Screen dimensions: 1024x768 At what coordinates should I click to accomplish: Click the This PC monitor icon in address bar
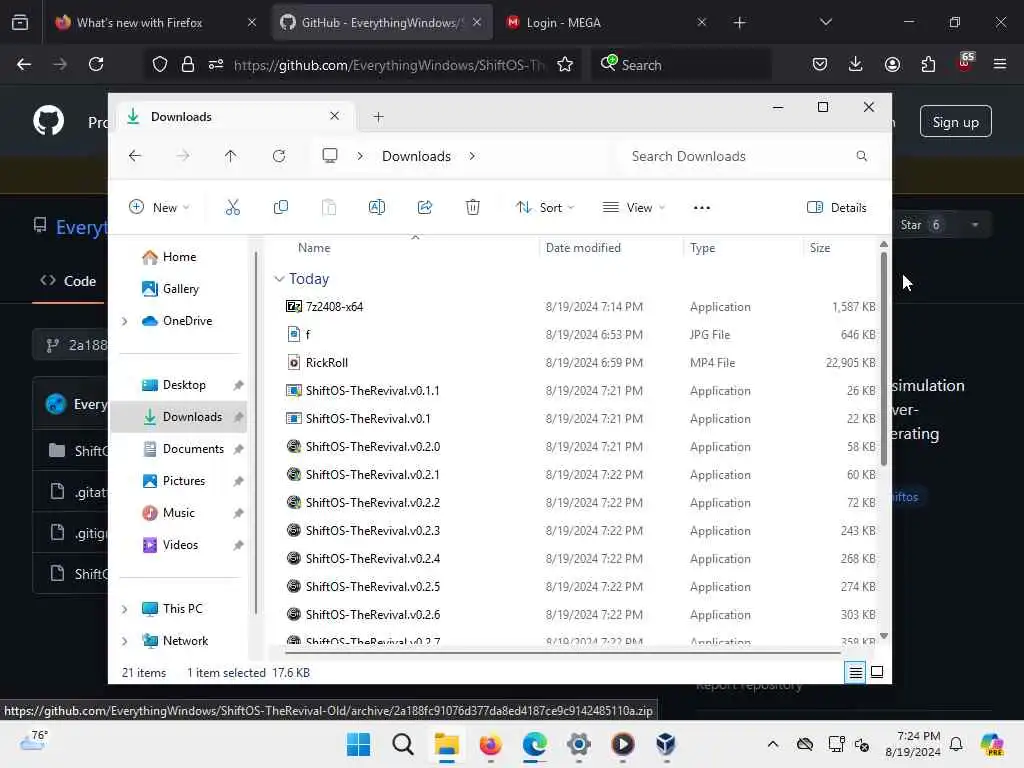pyautogui.click(x=330, y=155)
